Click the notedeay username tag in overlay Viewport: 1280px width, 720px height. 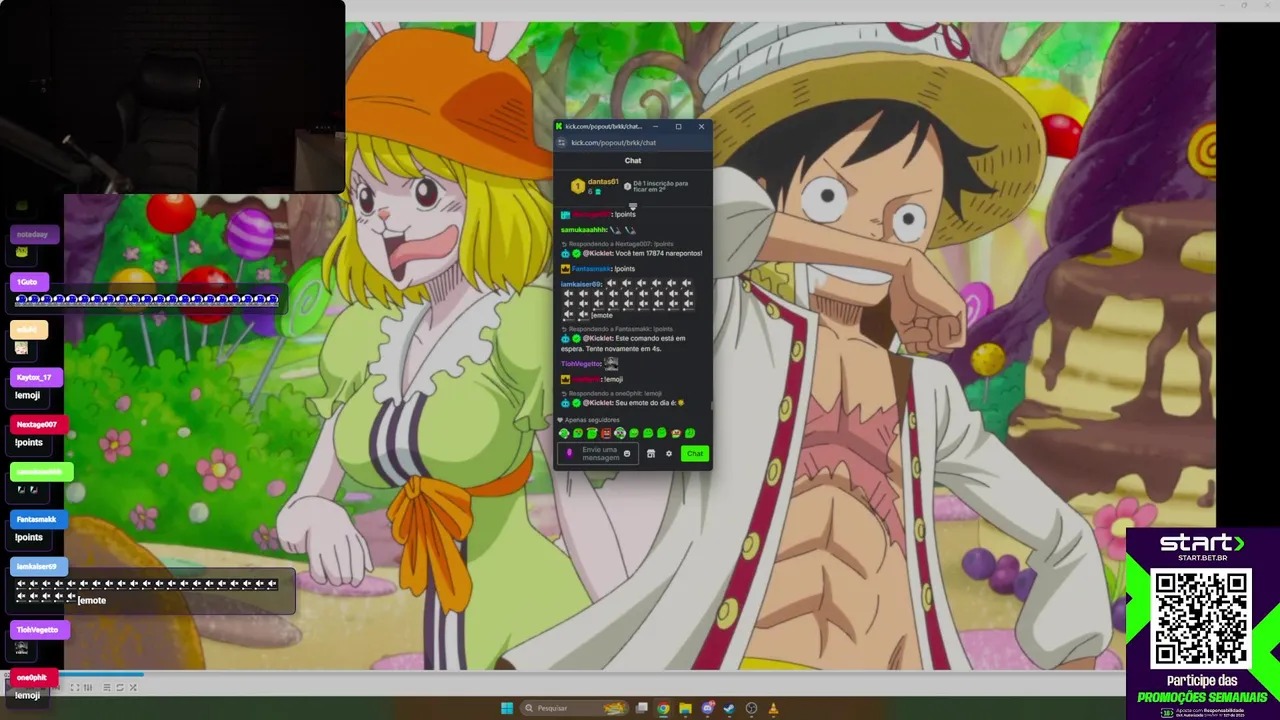34,234
